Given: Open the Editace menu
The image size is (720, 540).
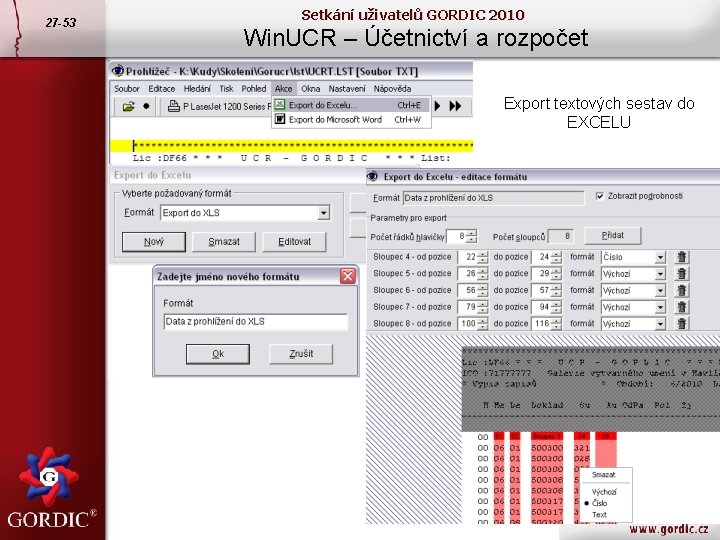Looking at the screenshot, I should point(162,89).
